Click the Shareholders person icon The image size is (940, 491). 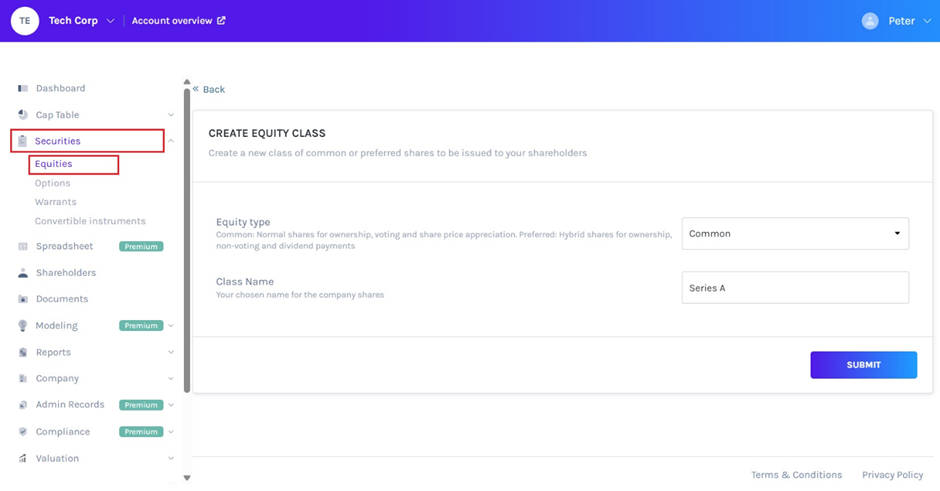click(23, 273)
